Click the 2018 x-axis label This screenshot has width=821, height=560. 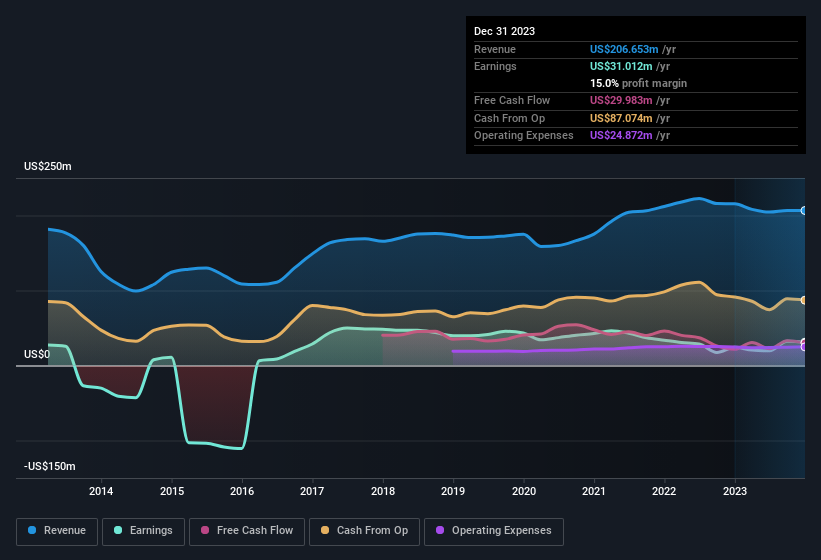pos(383,491)
